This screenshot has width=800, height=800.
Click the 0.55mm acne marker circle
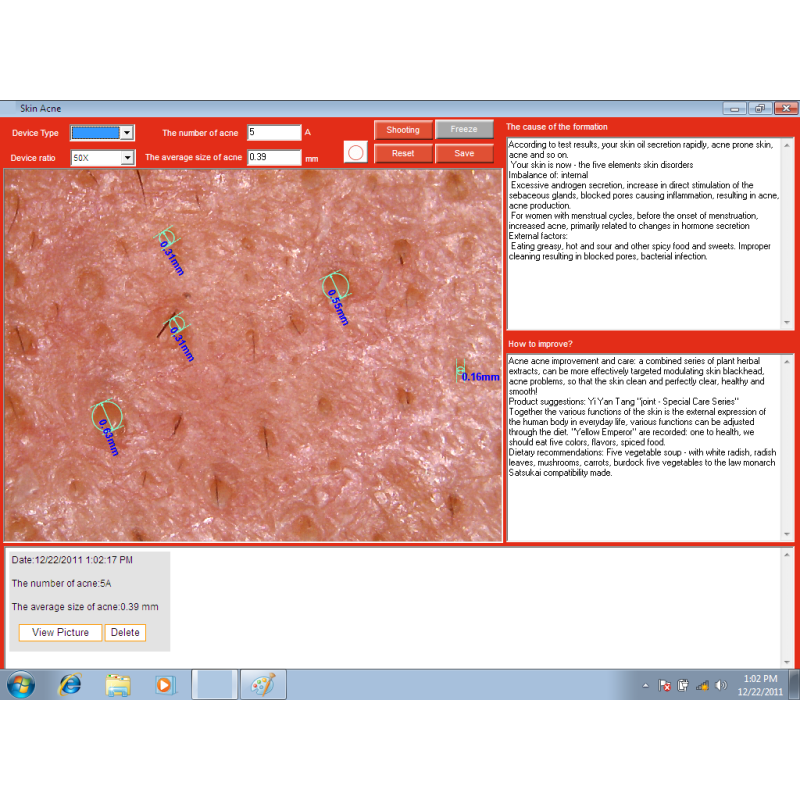pyautogui.click(x=336, y=287)
